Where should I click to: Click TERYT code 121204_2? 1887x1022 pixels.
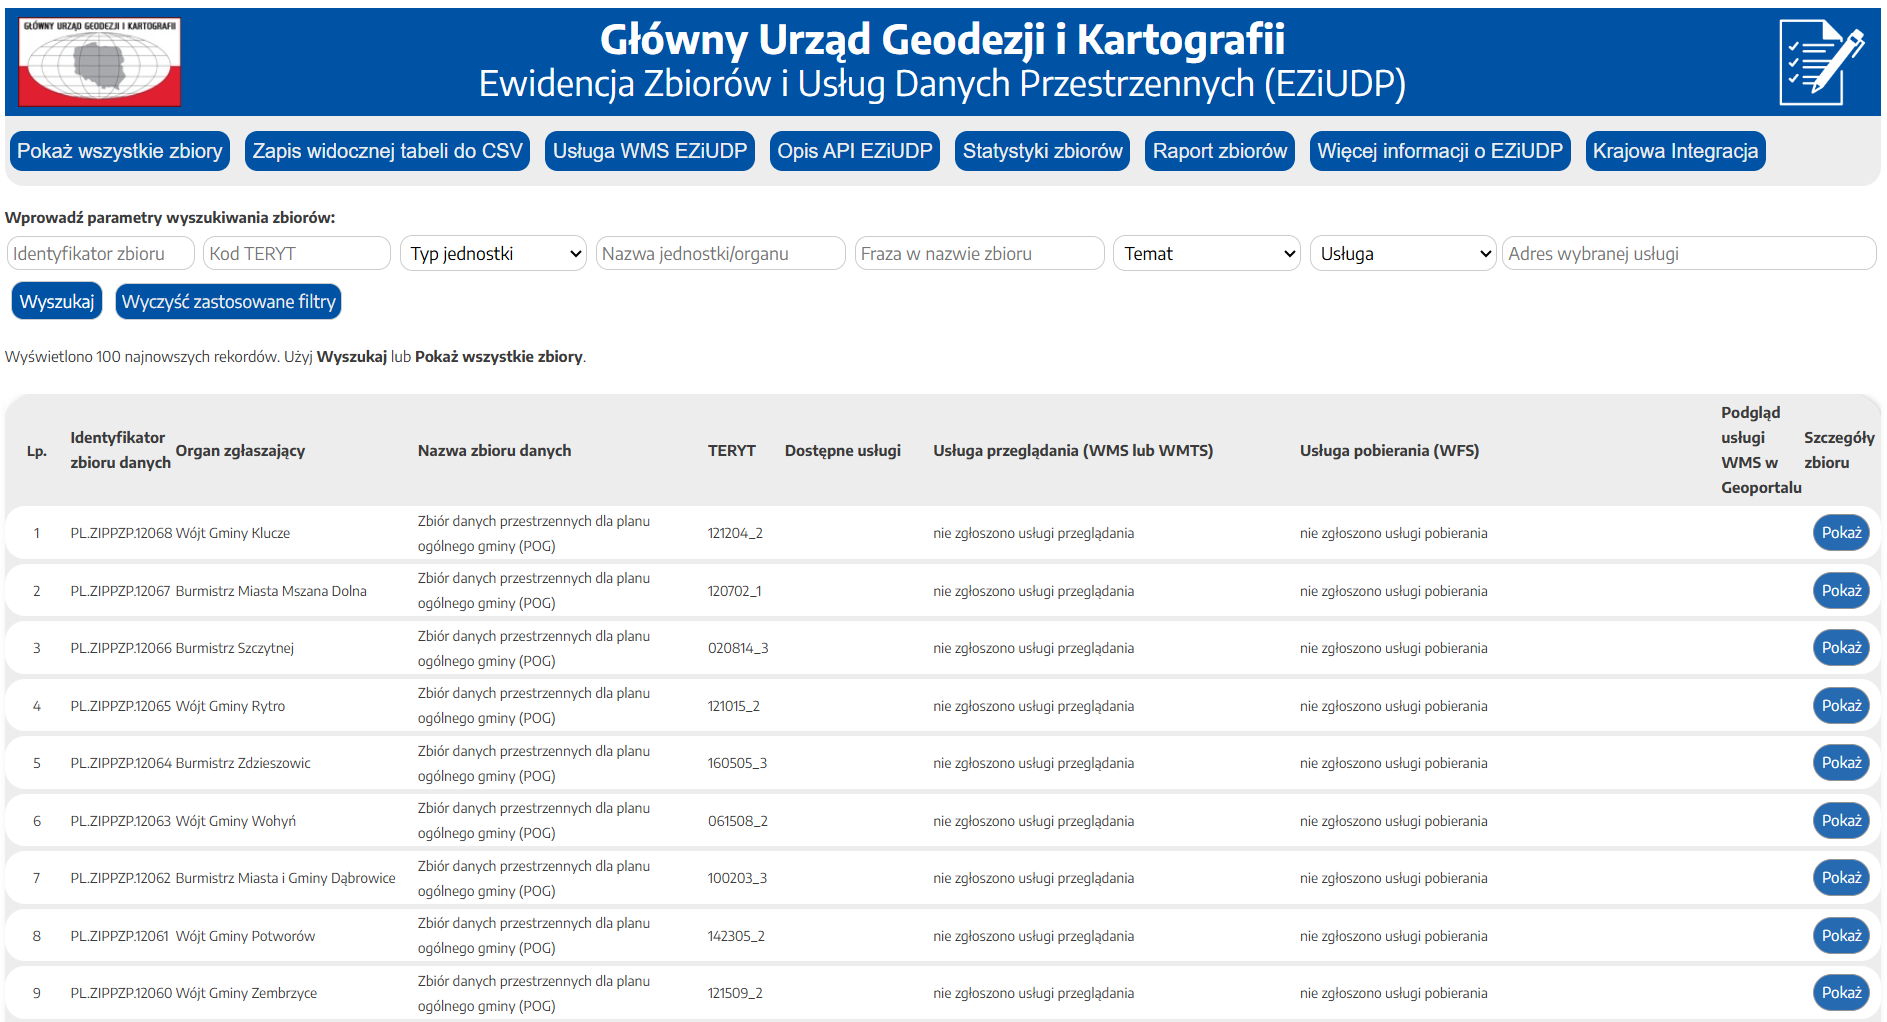[735, 533]
